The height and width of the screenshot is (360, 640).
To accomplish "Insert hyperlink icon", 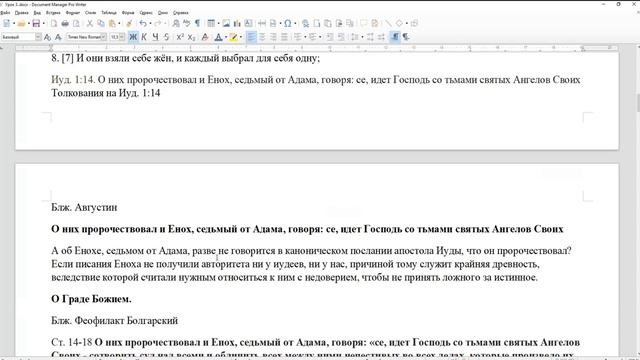I will point(305,24).
